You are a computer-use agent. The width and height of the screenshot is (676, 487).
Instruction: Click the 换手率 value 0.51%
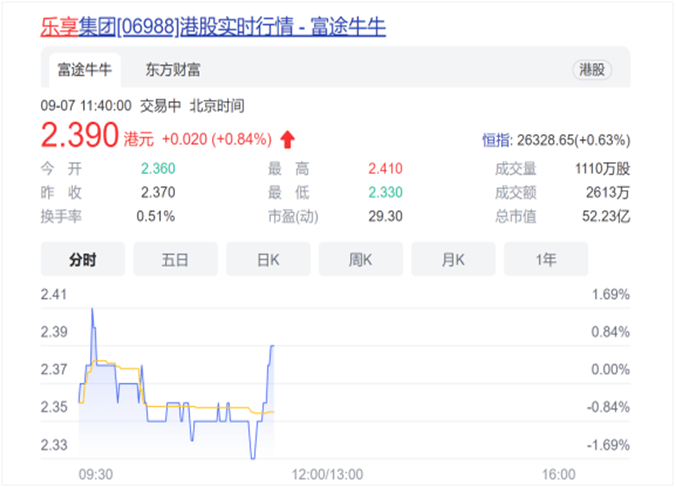point(156,216)
